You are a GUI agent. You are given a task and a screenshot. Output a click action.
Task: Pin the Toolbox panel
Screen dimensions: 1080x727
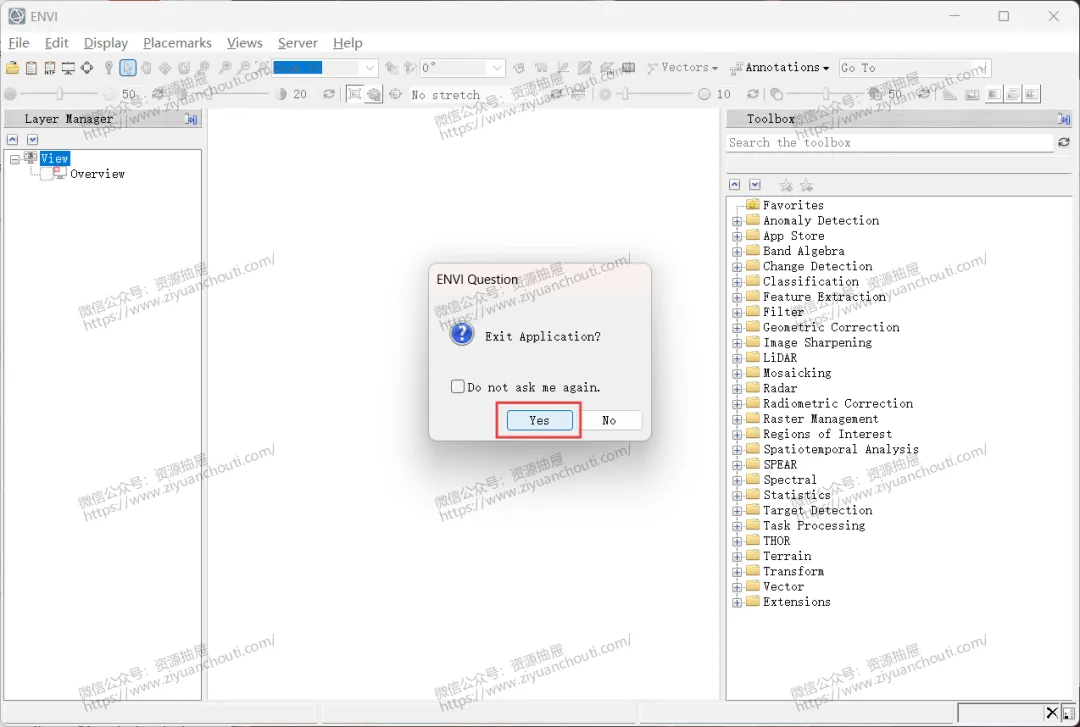(1064, 119)
